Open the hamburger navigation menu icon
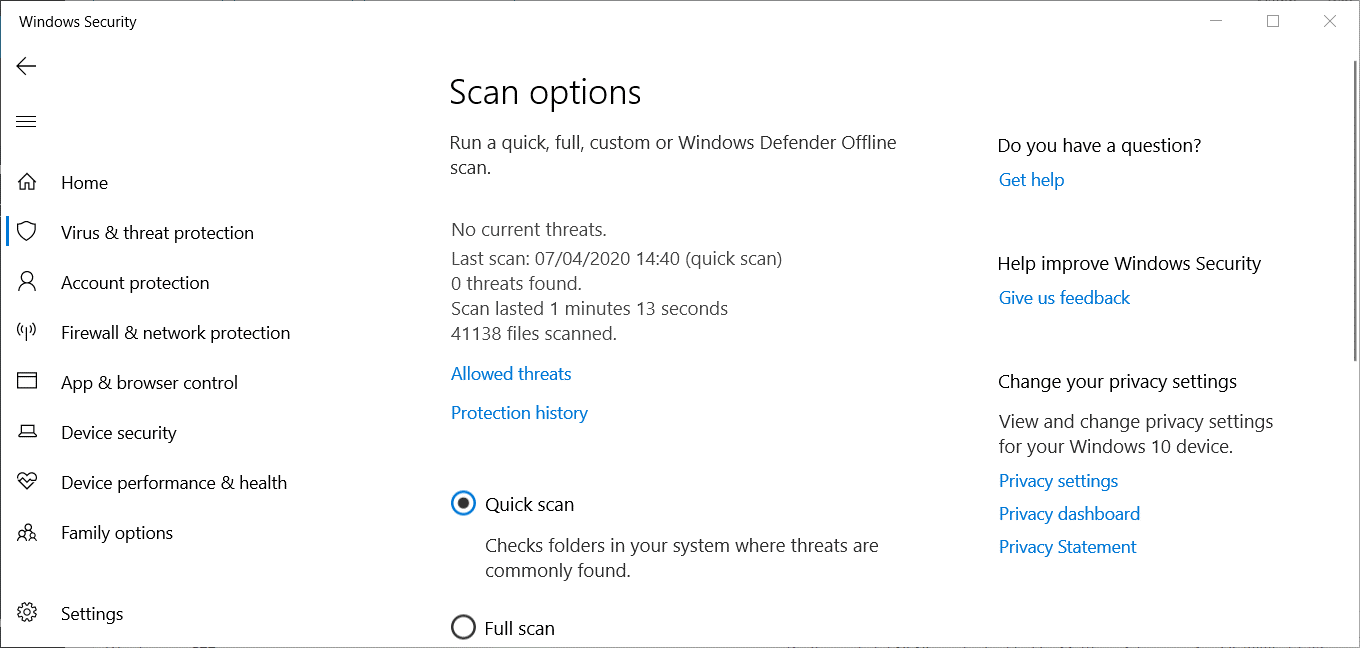This screenshot has width=1360, height=648. coord(26,122)
